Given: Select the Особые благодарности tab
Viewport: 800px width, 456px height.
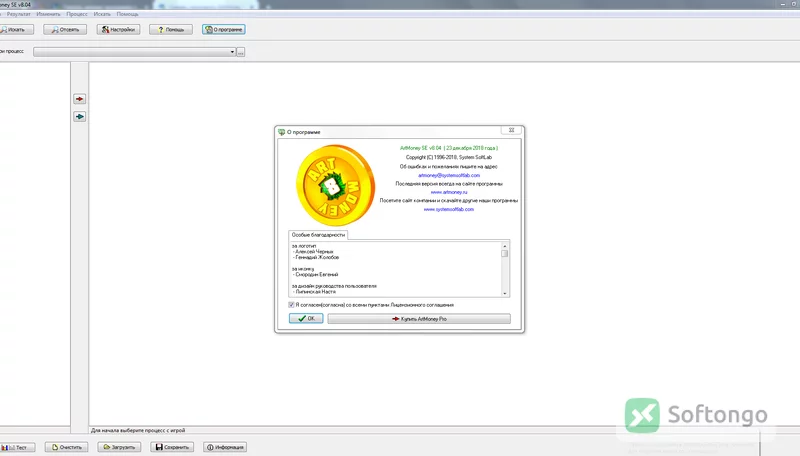Looking at the screenshot, I should click(x=318, y=235).
